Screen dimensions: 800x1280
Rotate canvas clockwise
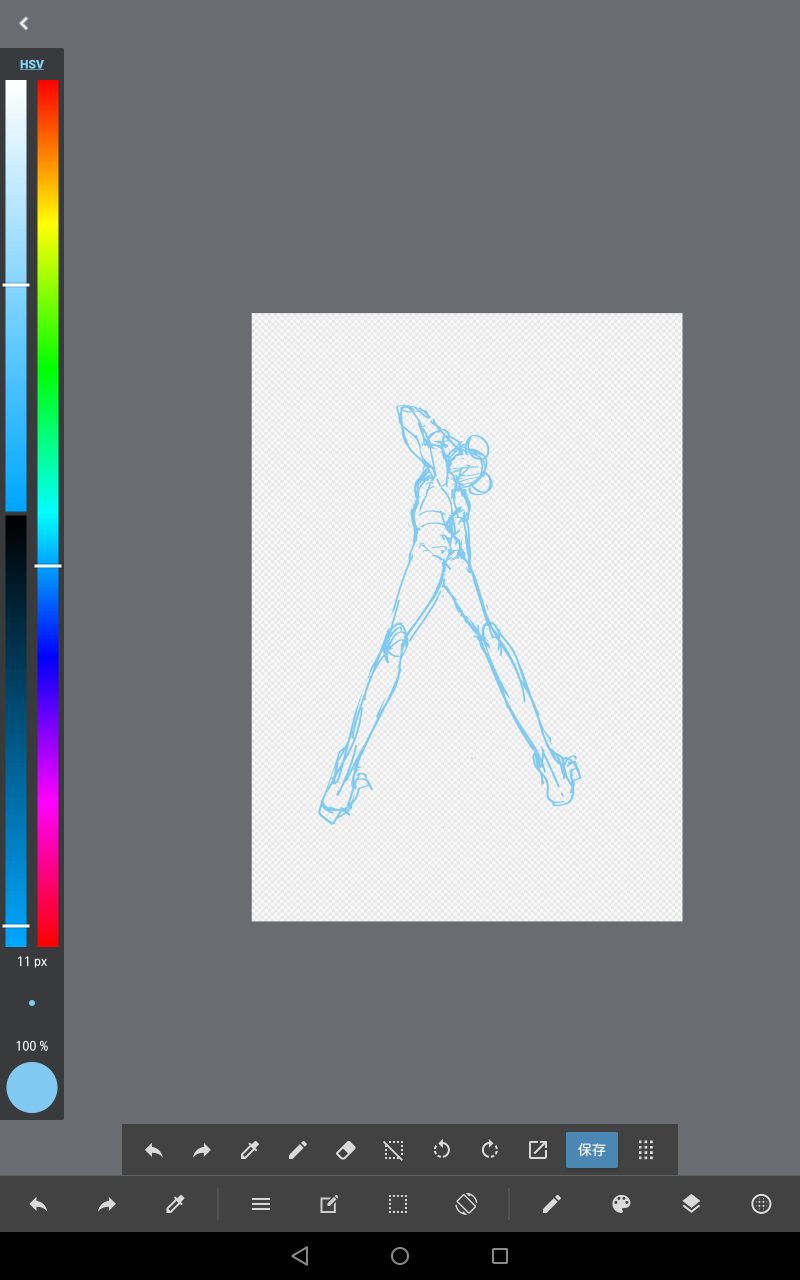(490, 1150)
